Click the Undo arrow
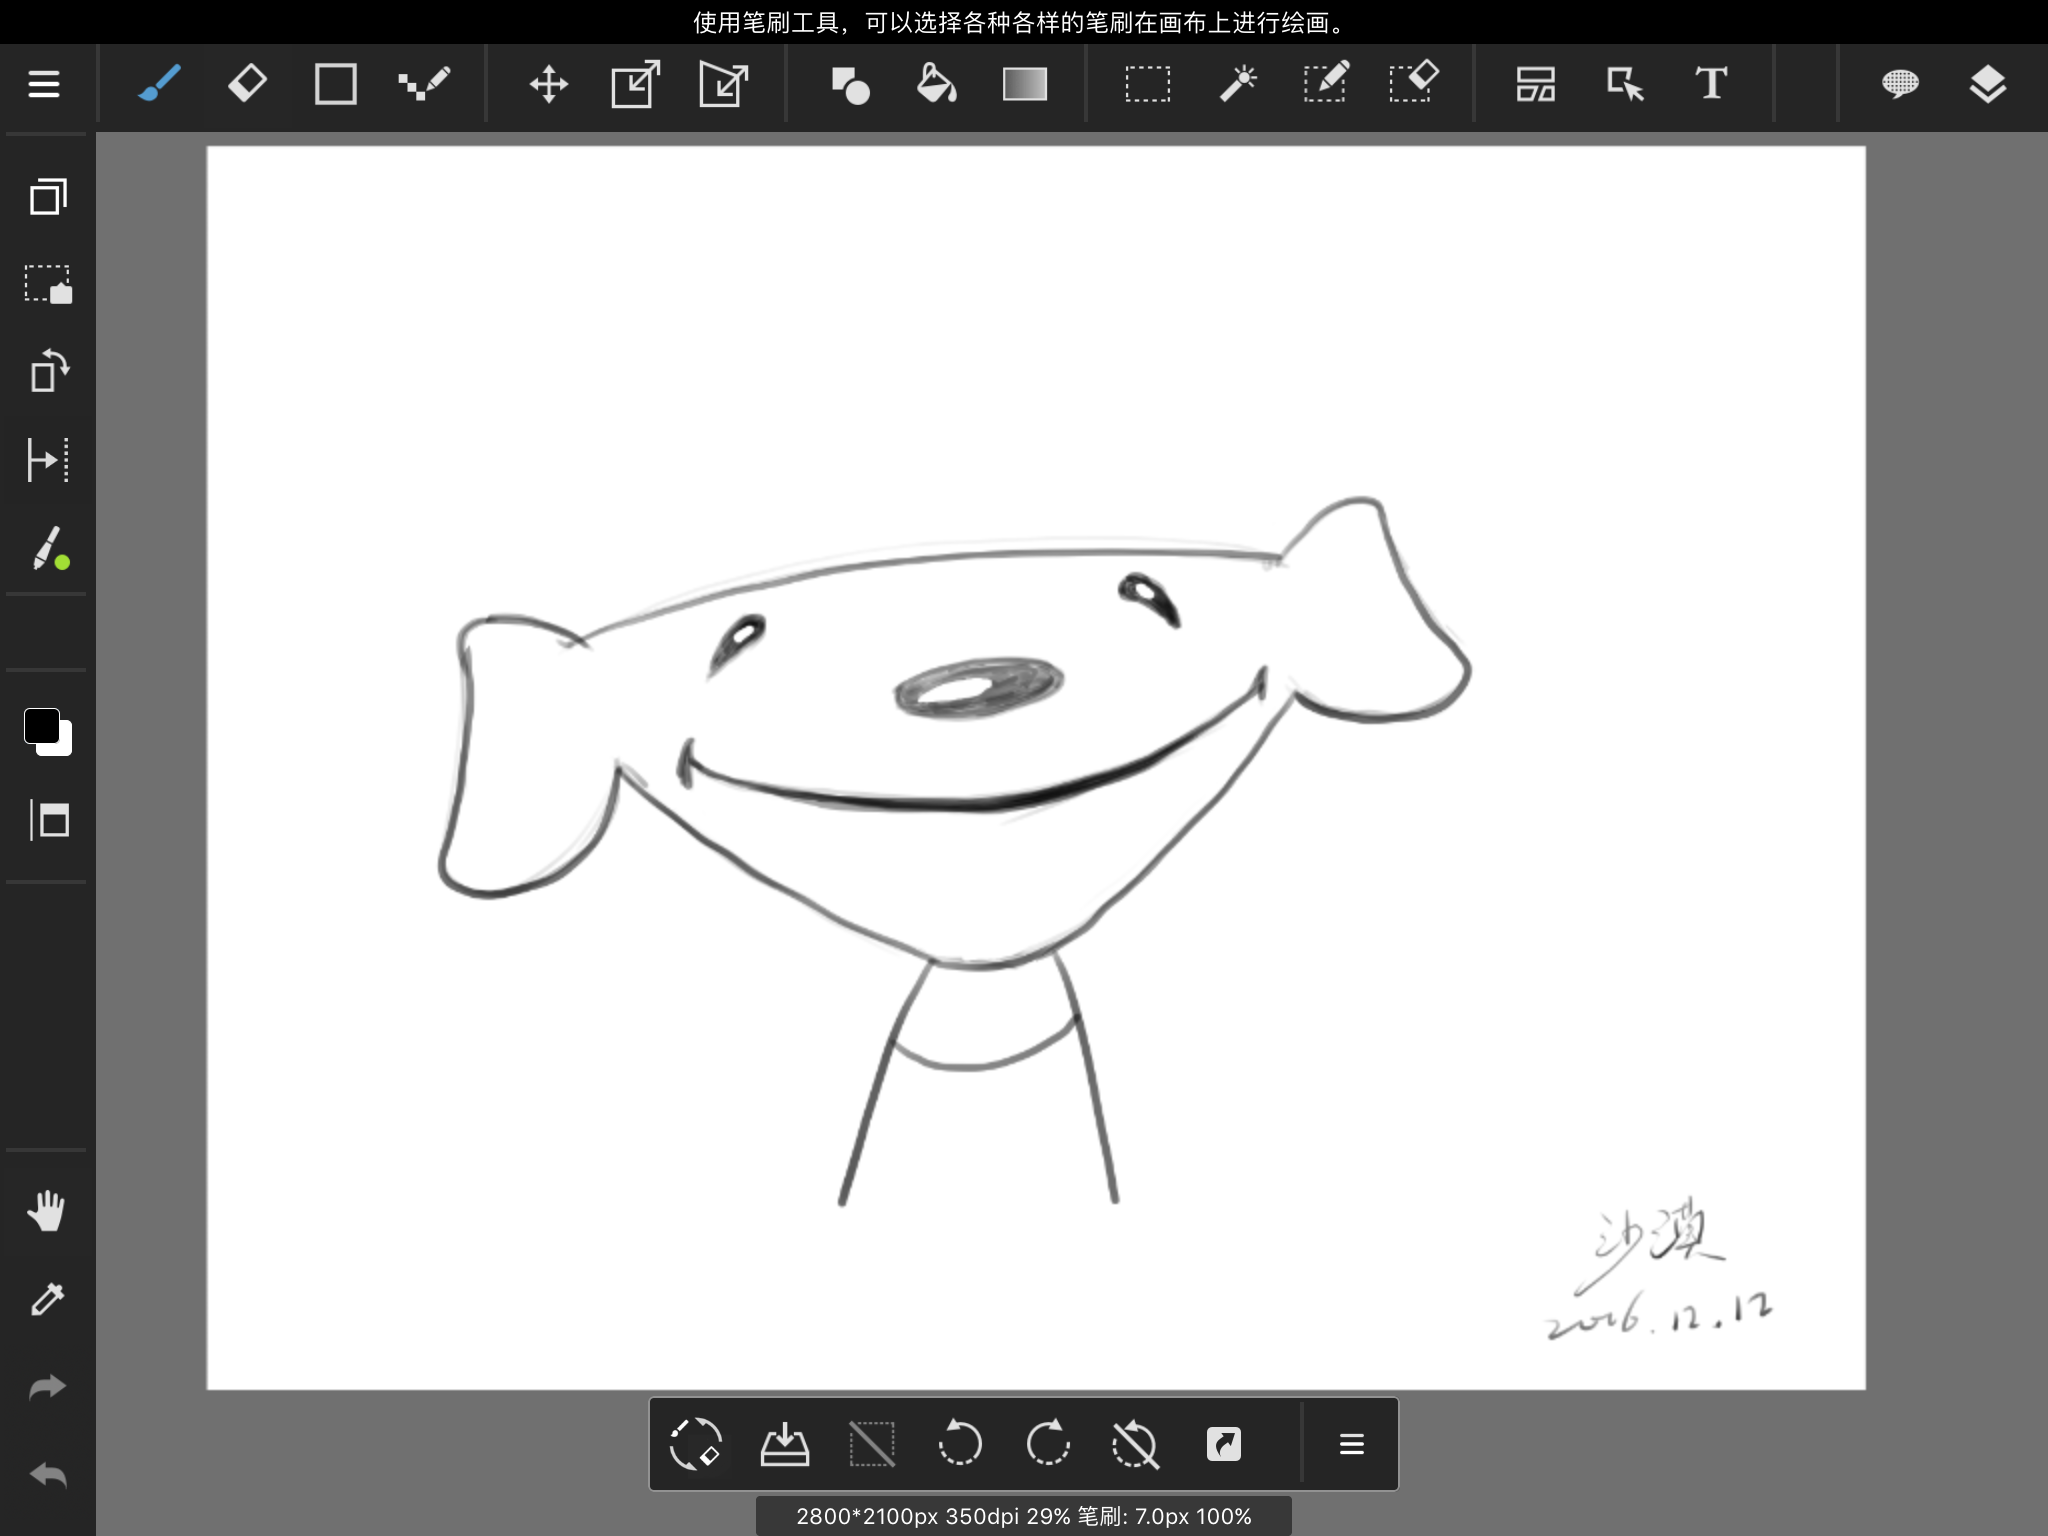The image size is (2048, 1536). [x=47, y=1475]
